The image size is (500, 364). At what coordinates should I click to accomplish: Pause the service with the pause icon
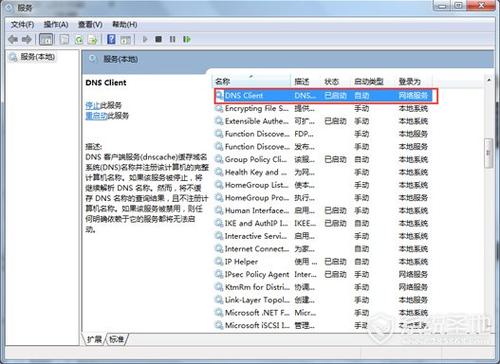[172, 39]
